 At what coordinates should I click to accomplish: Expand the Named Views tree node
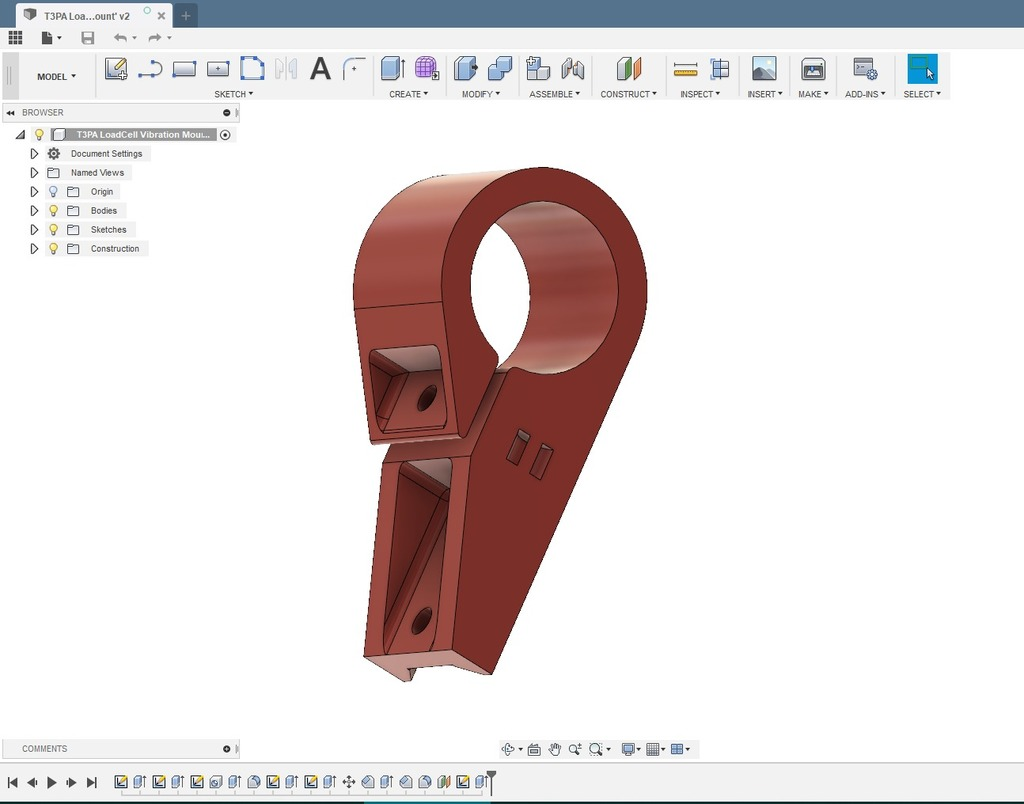coord(34,173)
